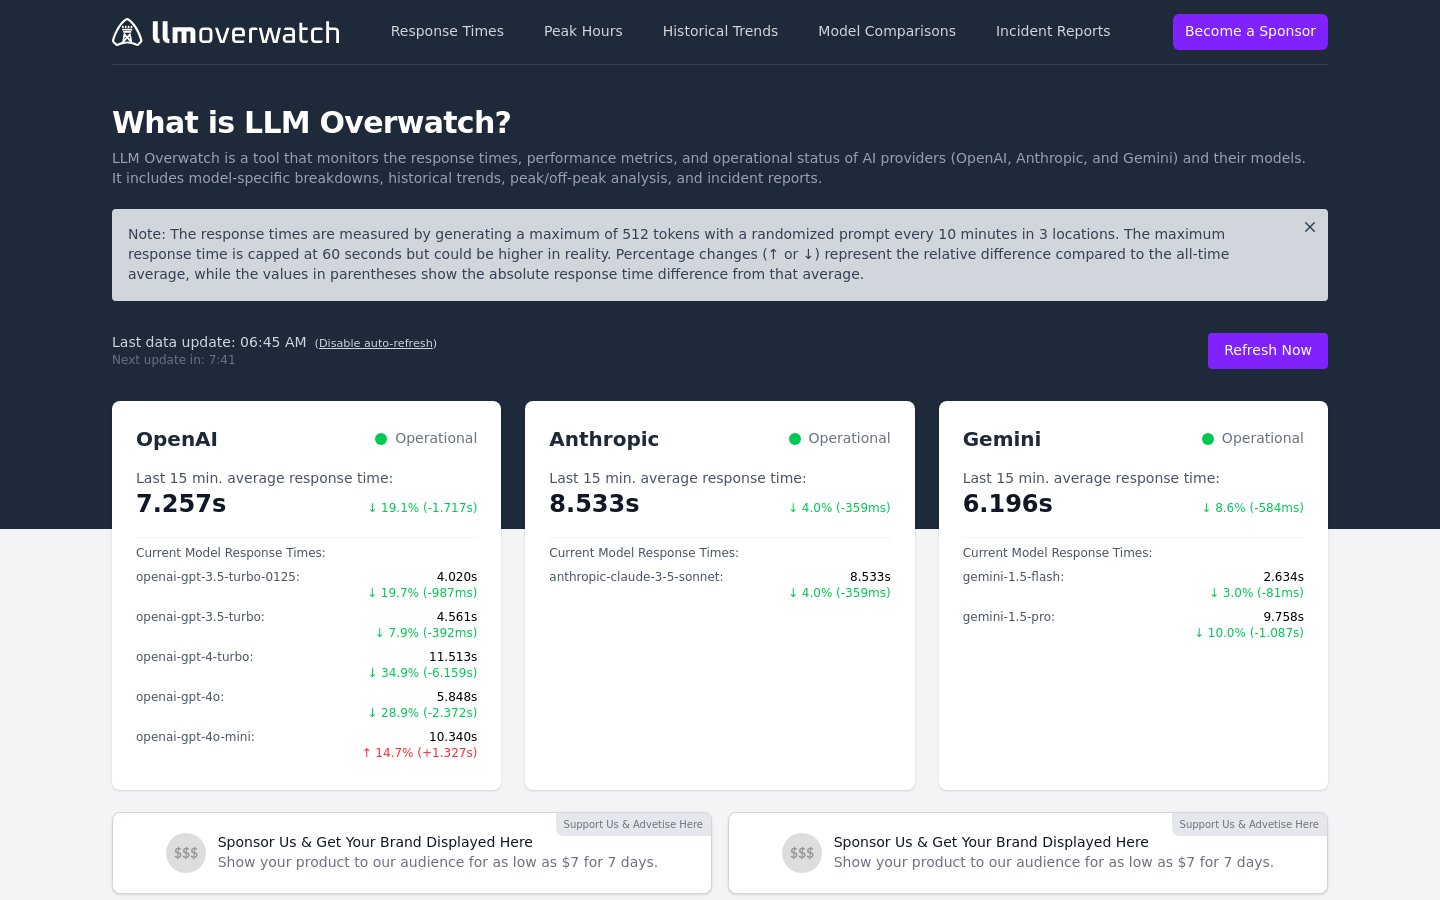Click openai-gpt-4-turbo model label
This screenshot has height=900, width=1440.
click(x=195, y=657)
